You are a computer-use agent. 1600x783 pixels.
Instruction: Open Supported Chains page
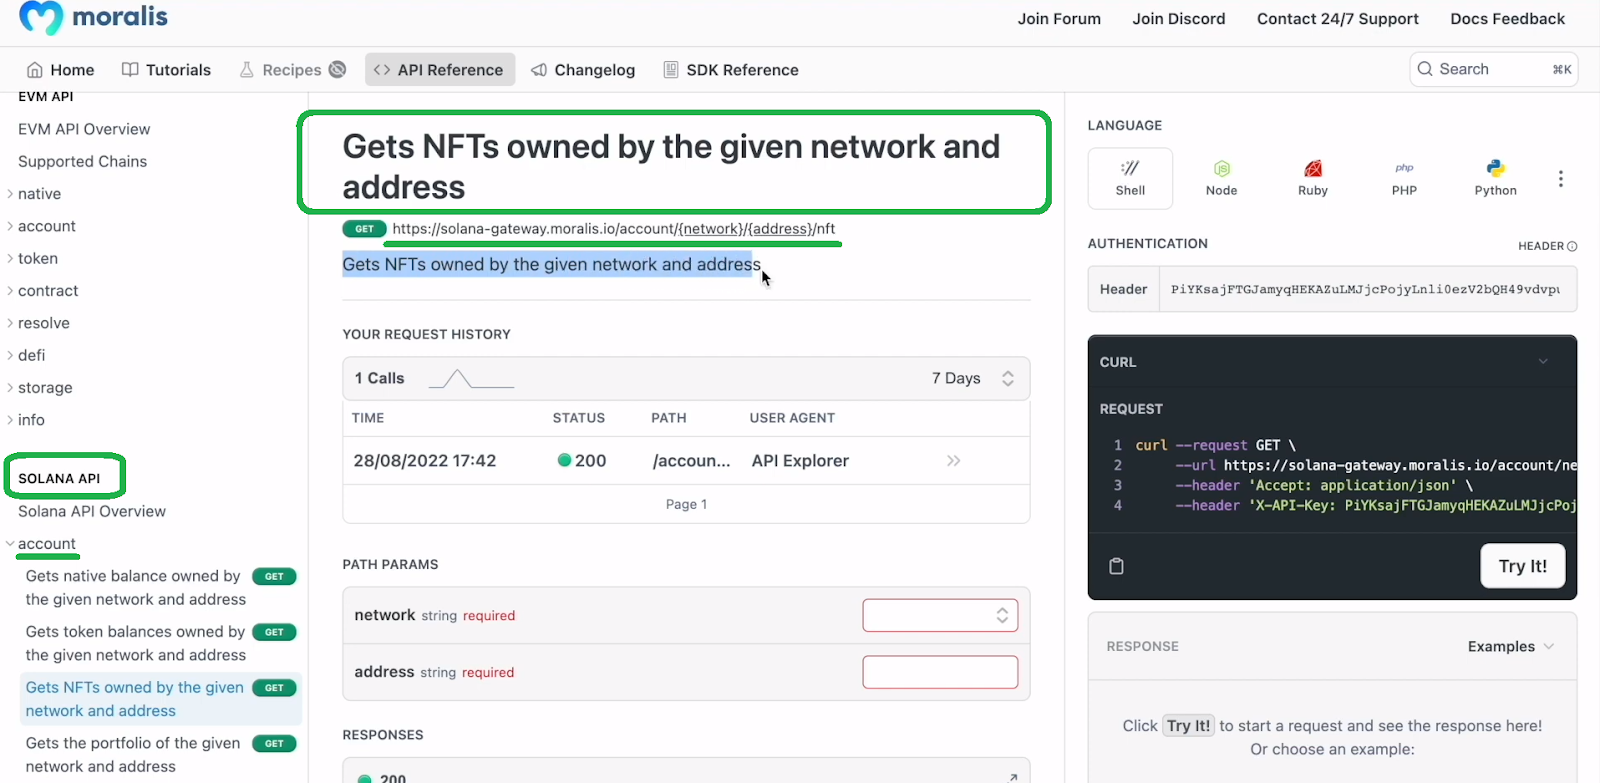[x=82, y=161]
